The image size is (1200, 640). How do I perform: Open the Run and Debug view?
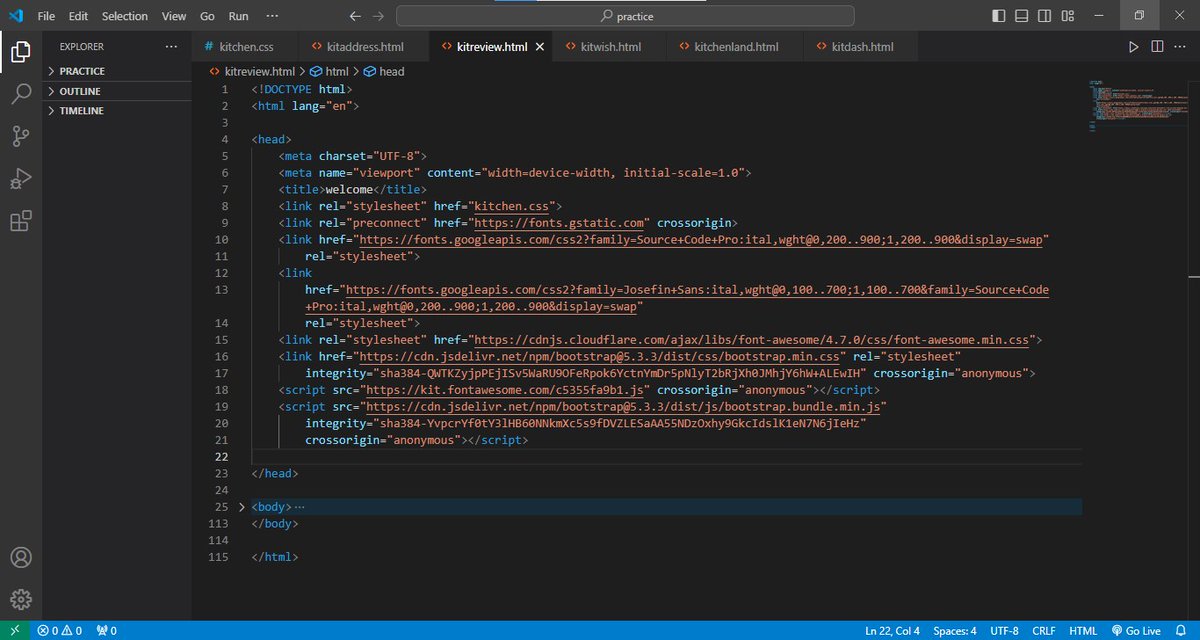coord(21,179)
